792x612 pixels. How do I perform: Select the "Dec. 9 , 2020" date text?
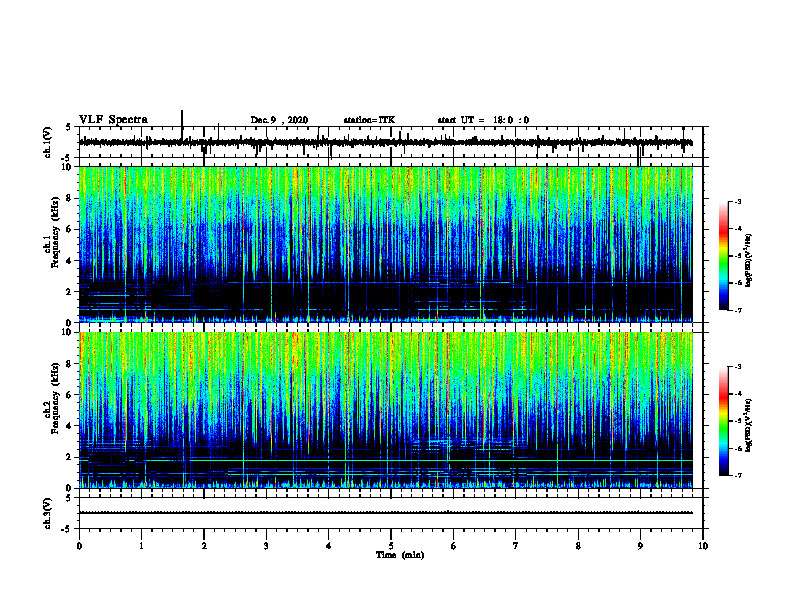point(279,120)
